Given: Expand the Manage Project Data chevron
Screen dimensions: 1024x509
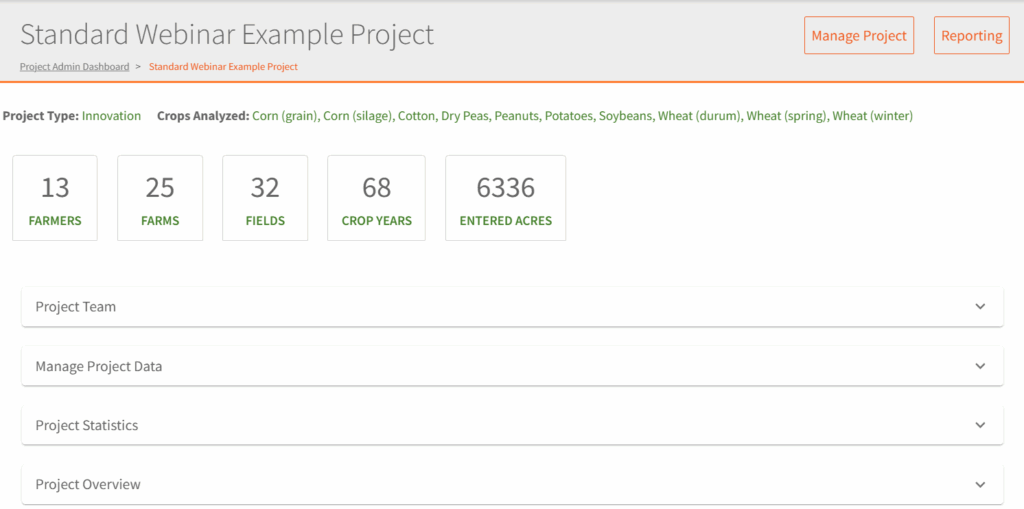Looking at the screenshot, I should (x=980, y=366).
